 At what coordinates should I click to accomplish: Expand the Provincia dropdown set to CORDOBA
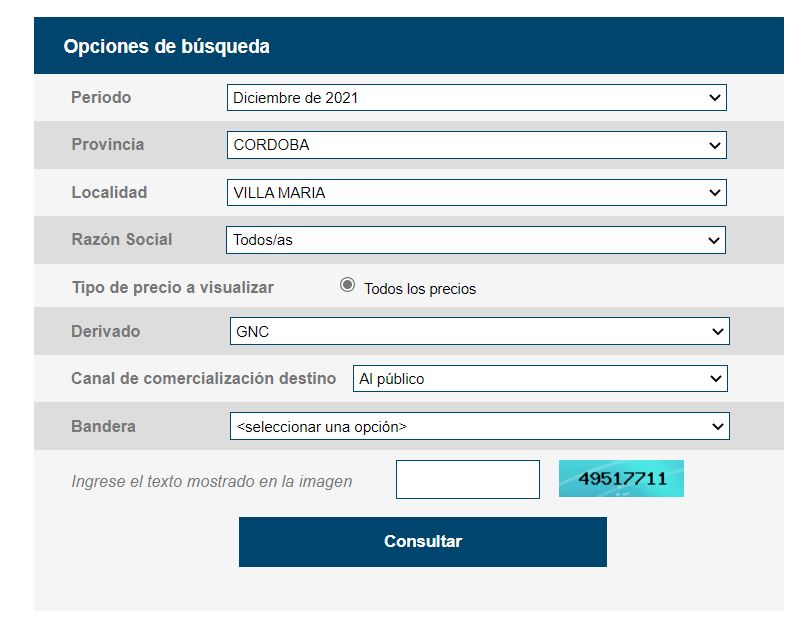click(x=476, y=145)
